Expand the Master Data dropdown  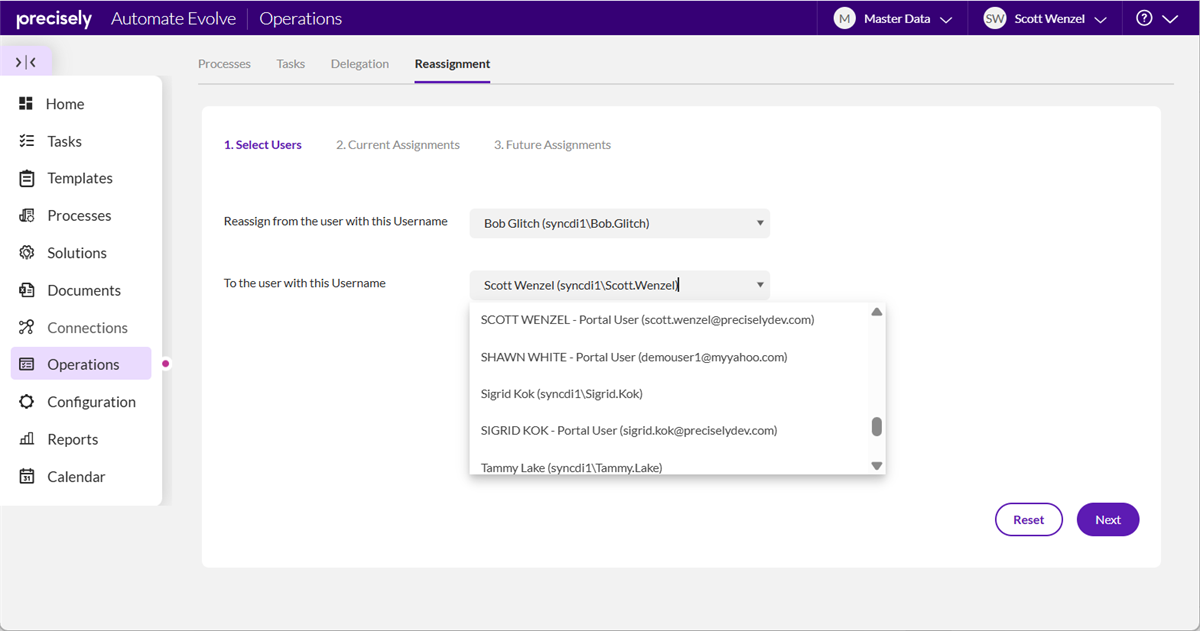pos(893,18)
